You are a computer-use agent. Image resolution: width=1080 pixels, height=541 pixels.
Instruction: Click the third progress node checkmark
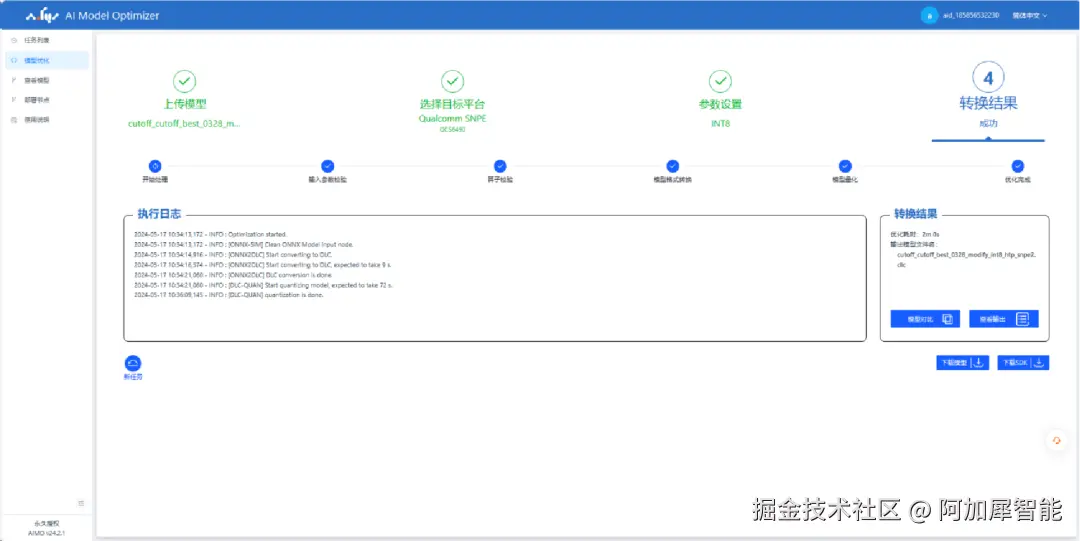pyautogui.click(x=500, y=166)
